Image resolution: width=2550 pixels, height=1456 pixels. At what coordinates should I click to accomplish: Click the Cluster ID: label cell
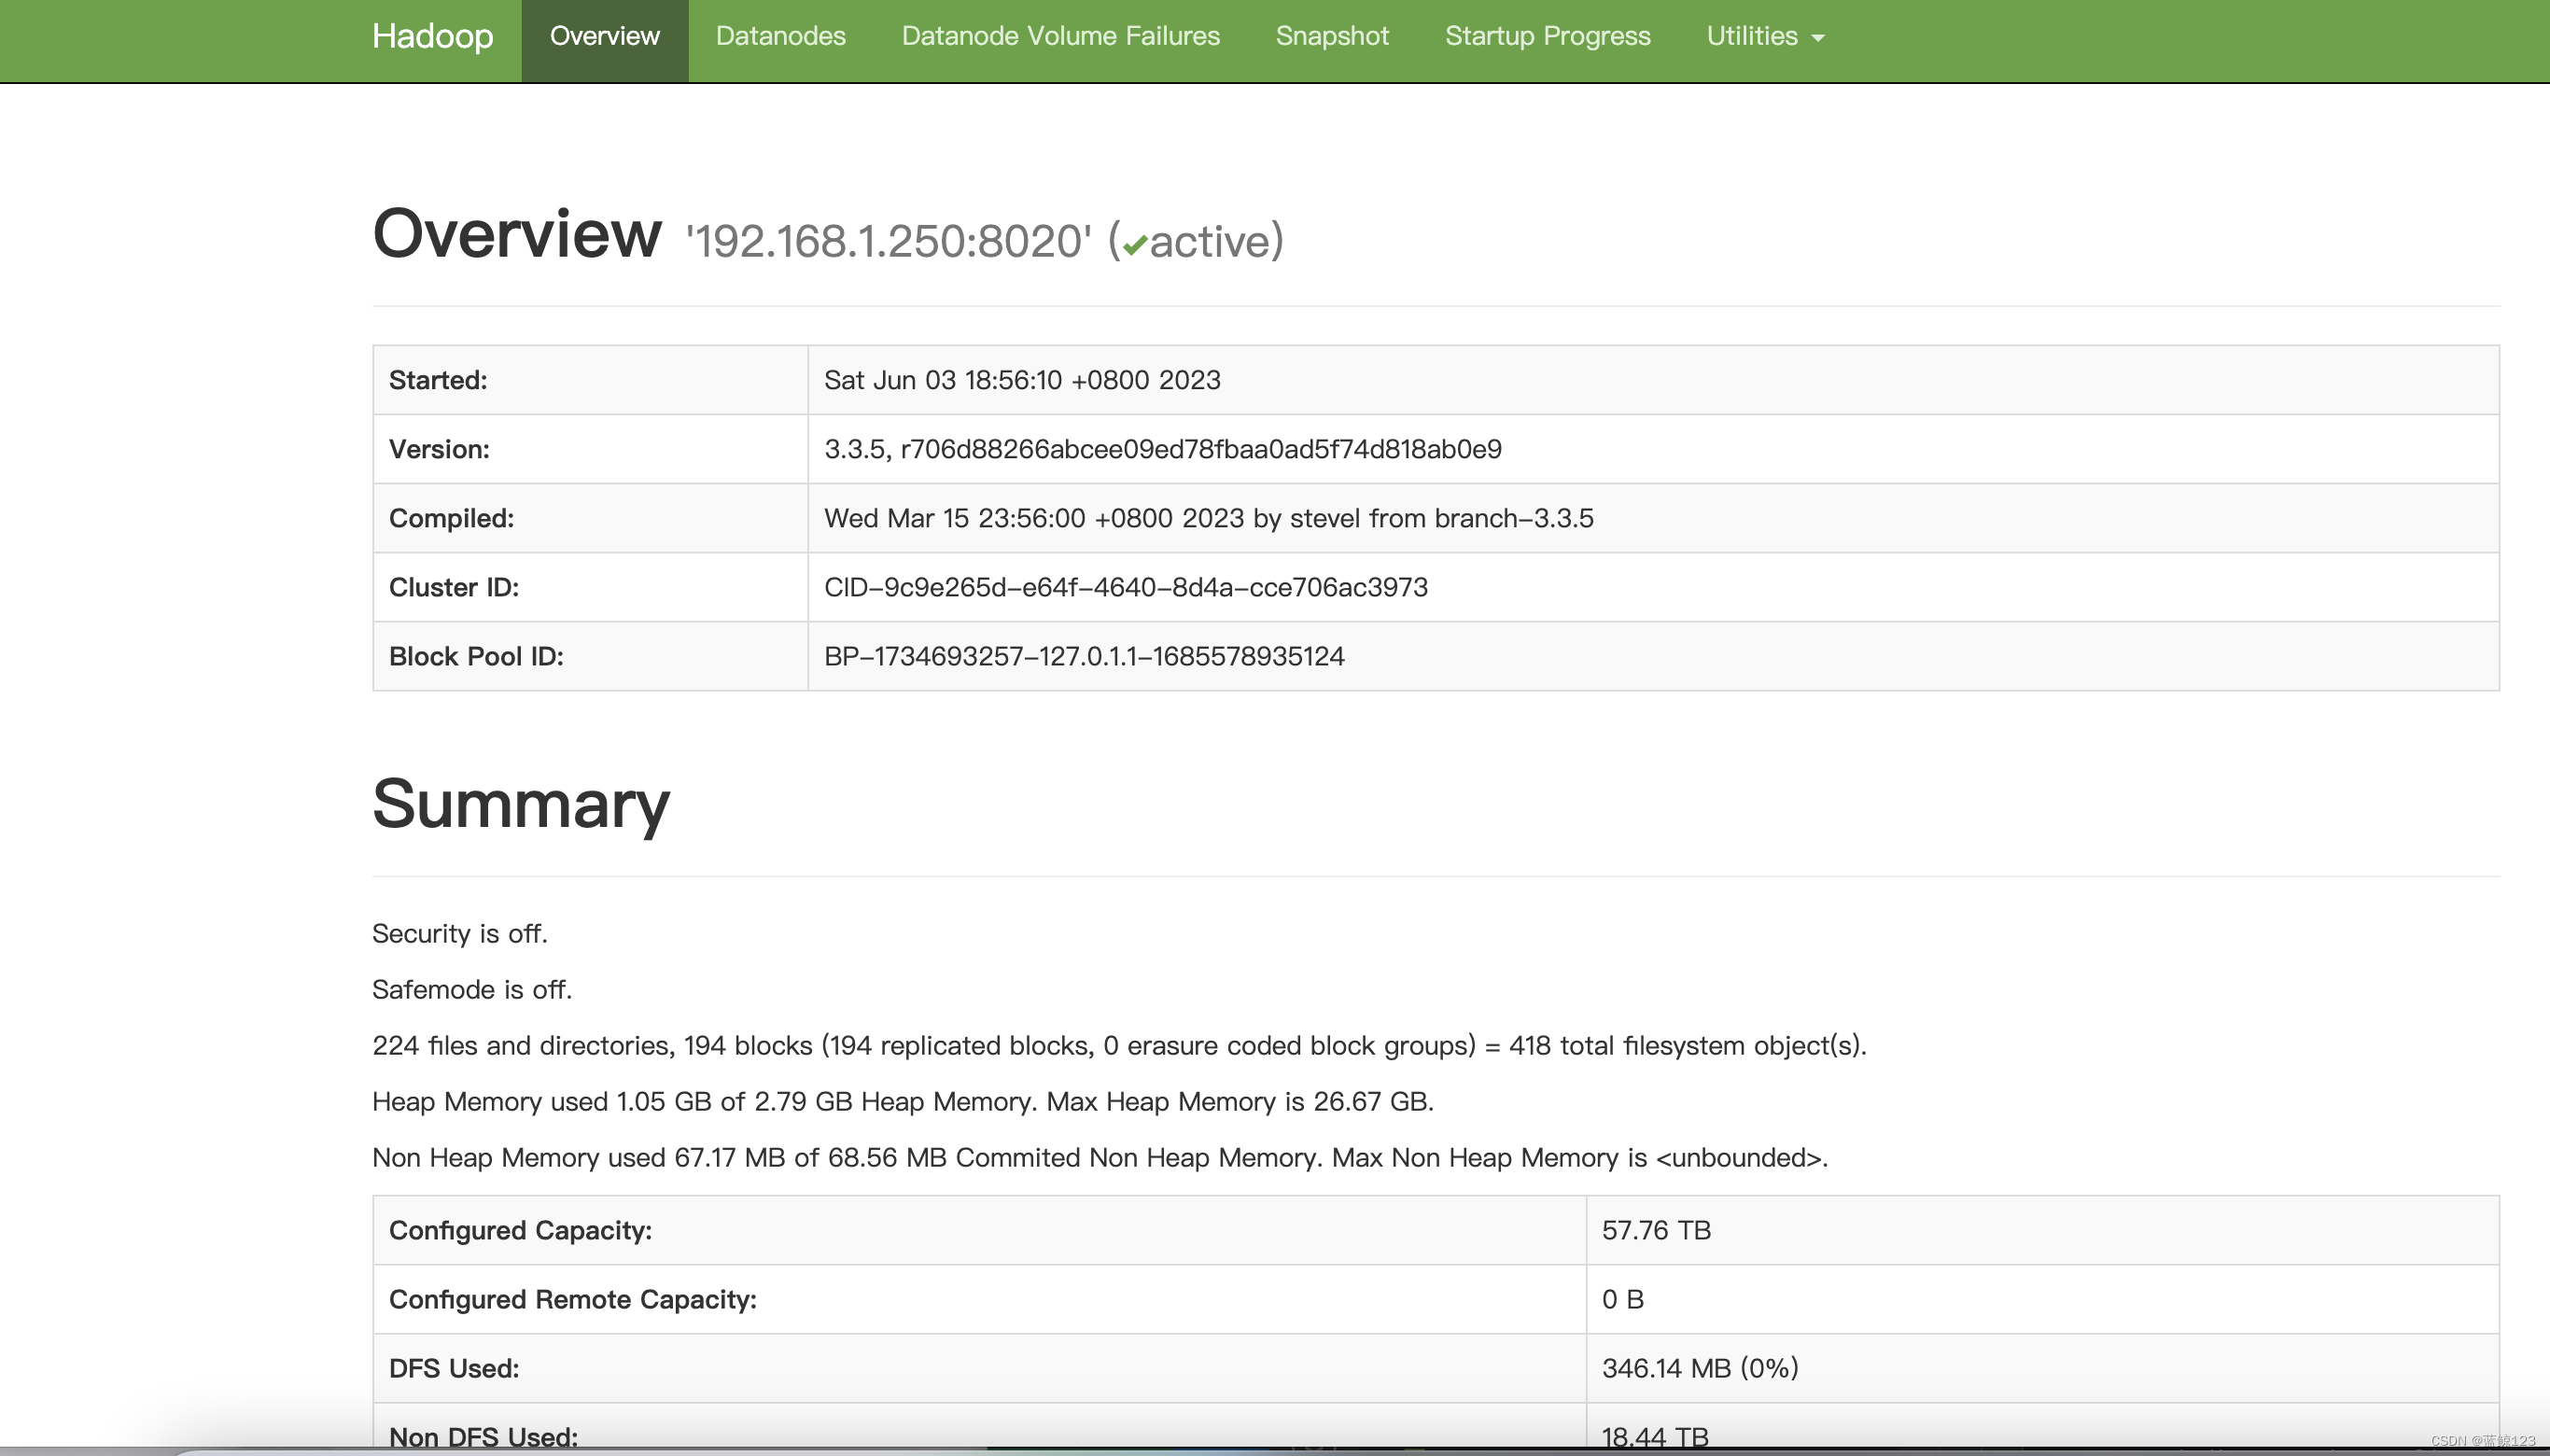pos(590,587)
